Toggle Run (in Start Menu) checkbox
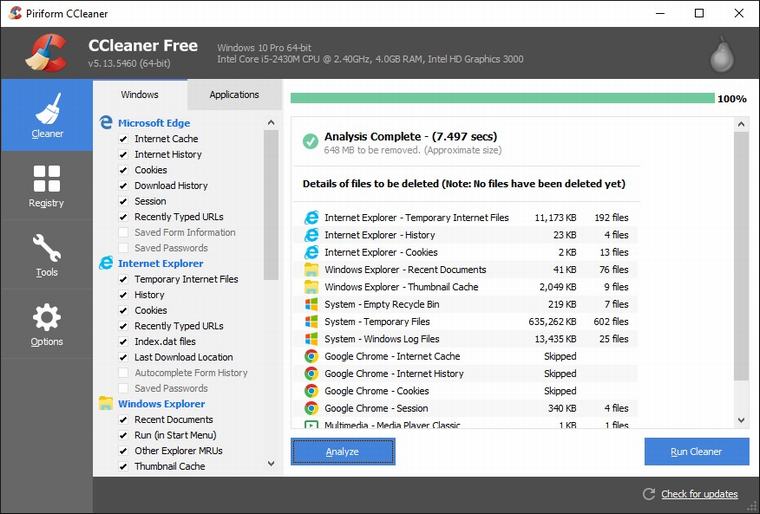 [124, 435]
